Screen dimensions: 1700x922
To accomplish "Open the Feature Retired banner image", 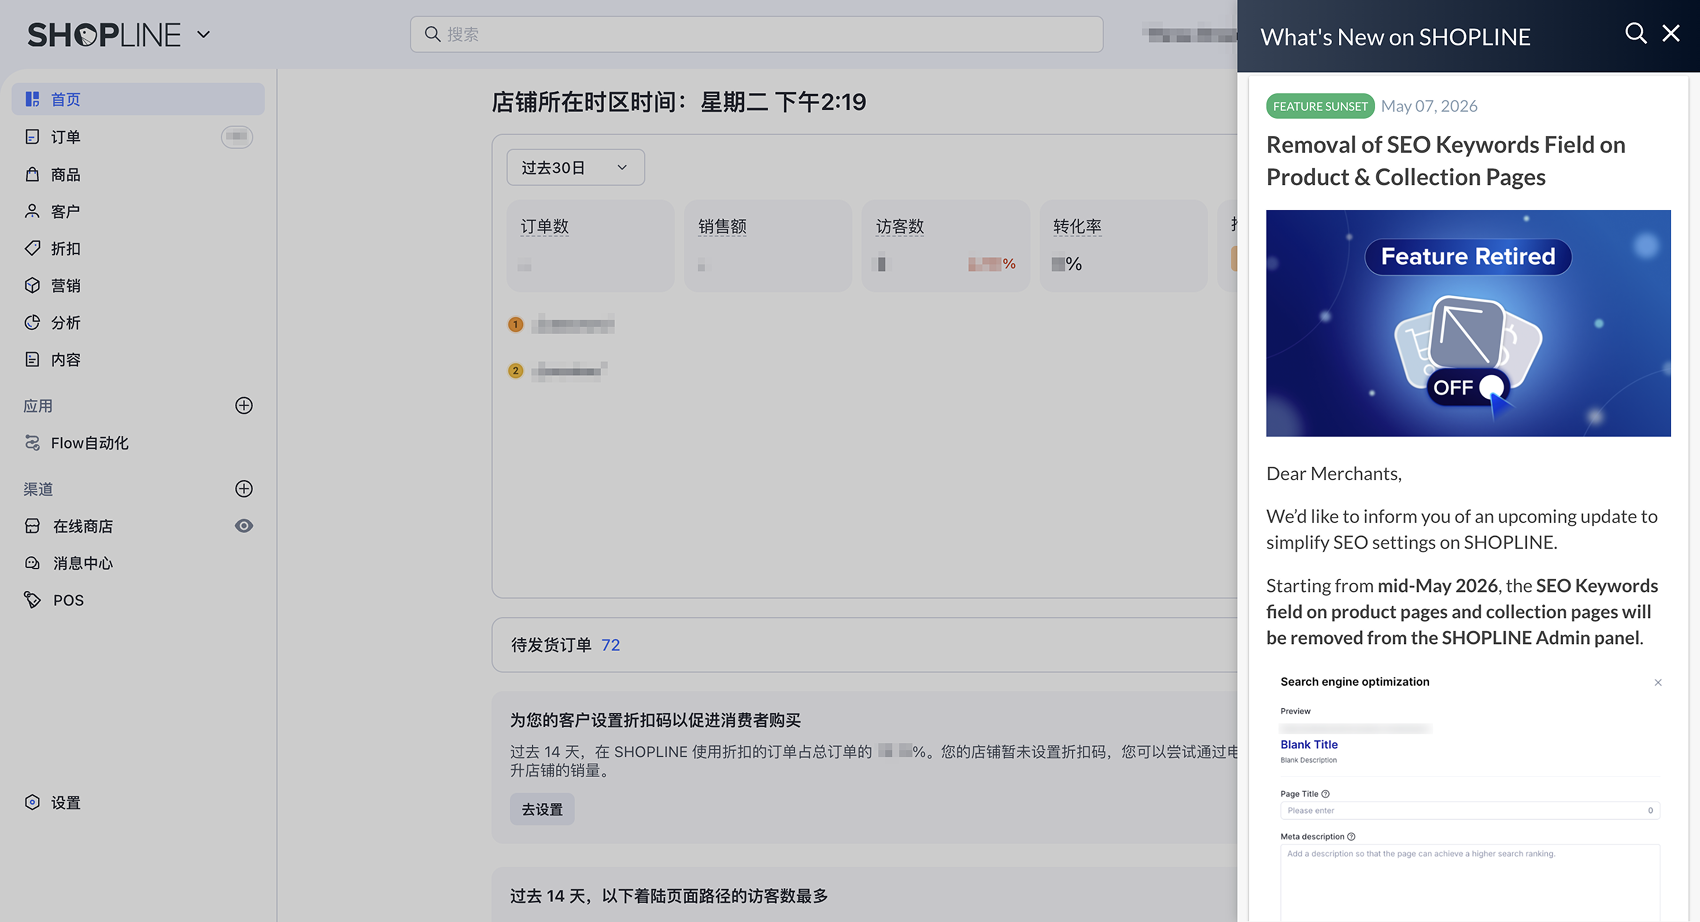I will (x=1468, y=323).
